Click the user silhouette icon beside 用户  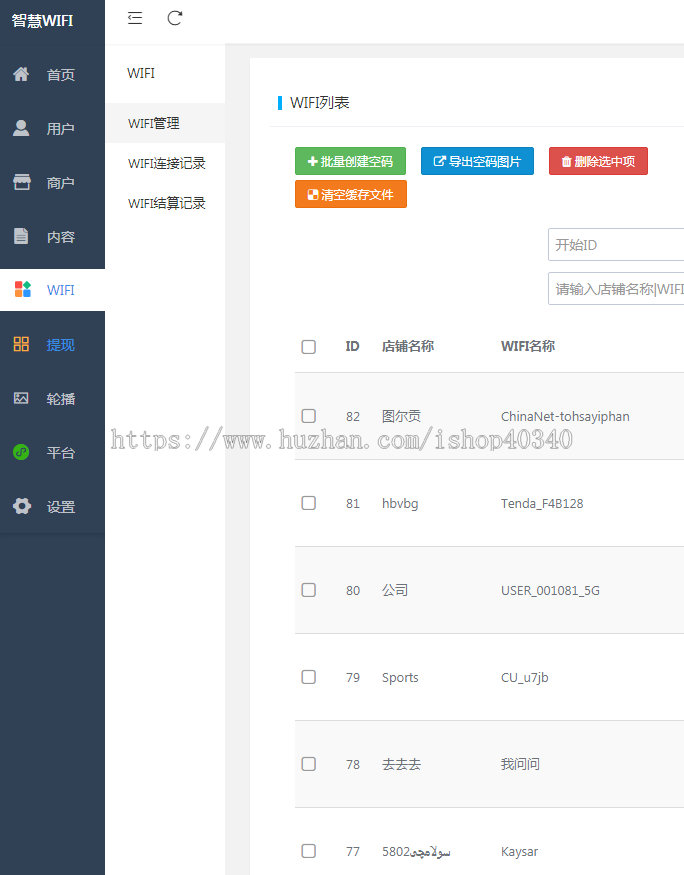[x=21, y=128]
